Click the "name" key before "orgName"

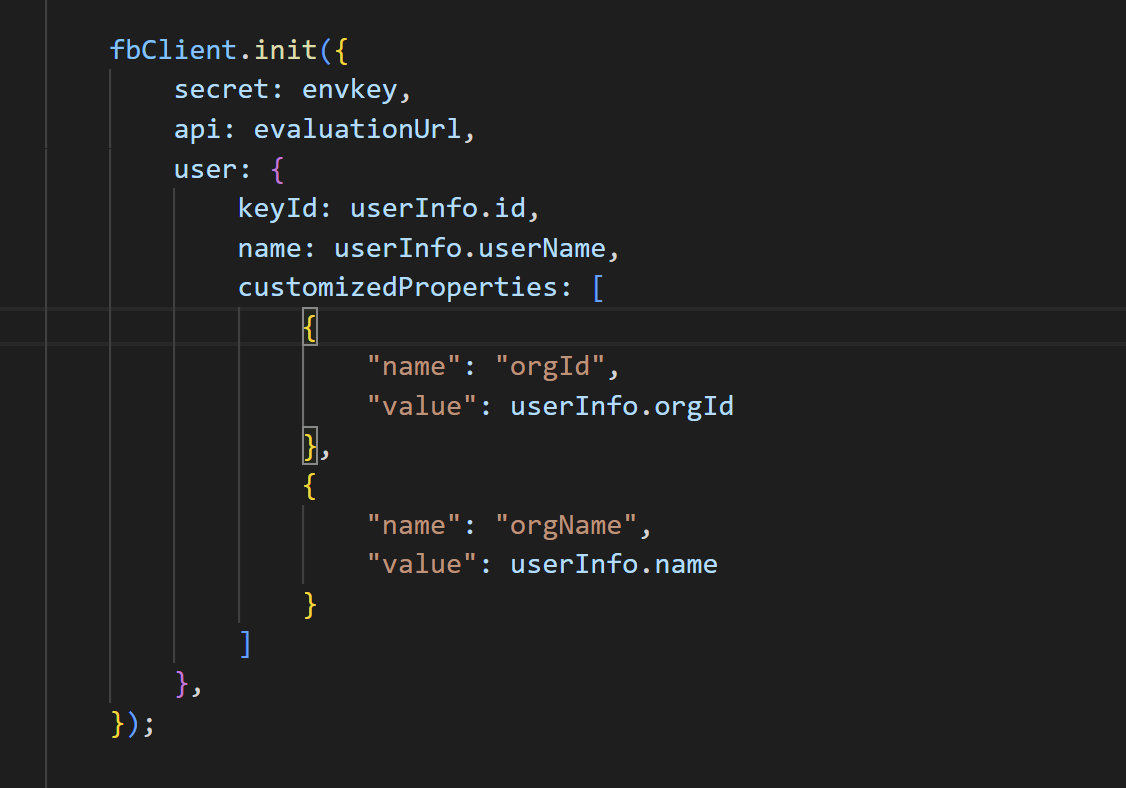414,526
